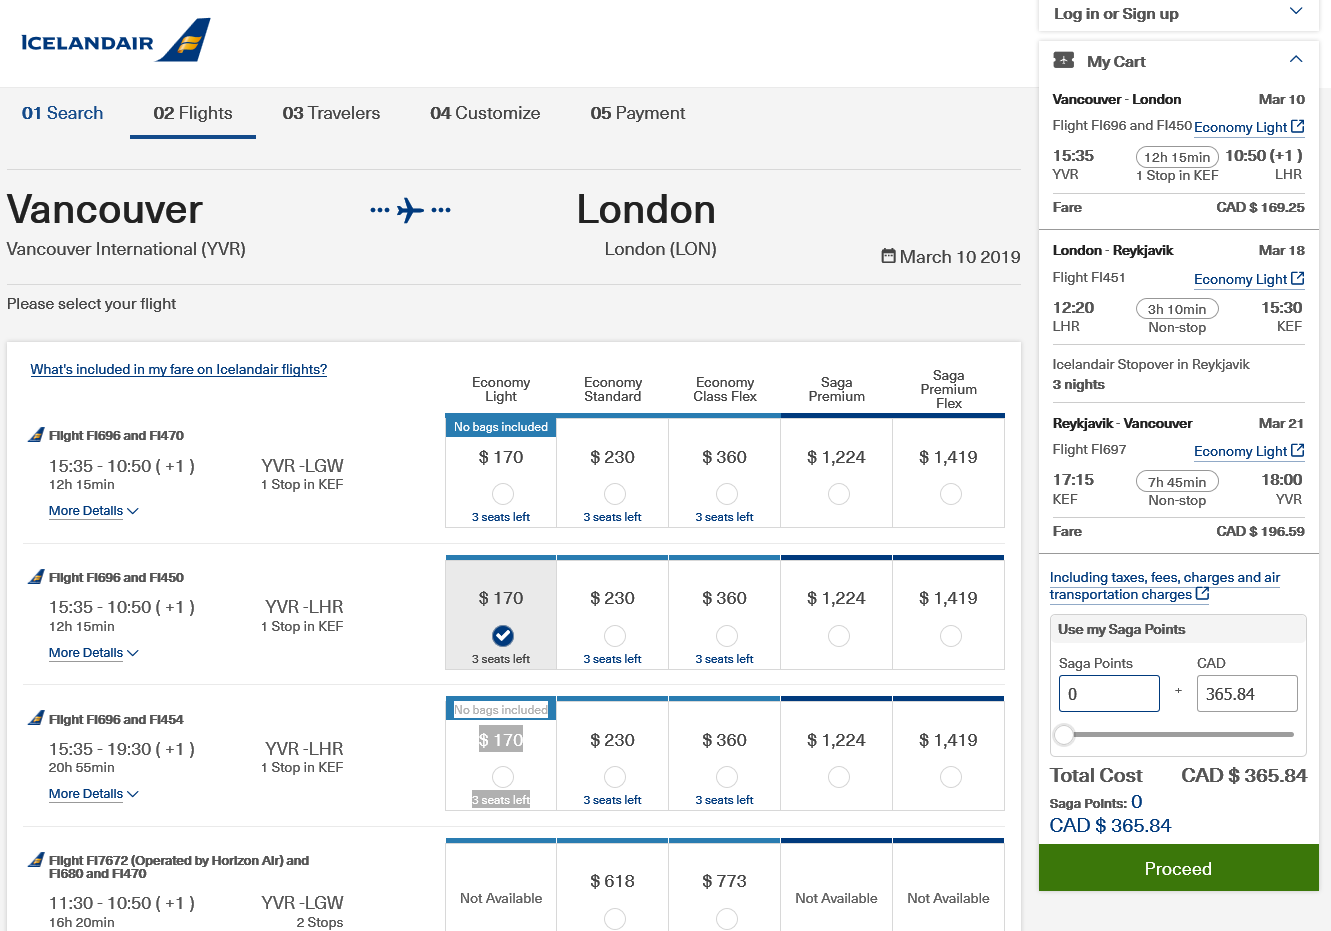Click the Proceed button
The image size is (1331, 931).
1178,868
